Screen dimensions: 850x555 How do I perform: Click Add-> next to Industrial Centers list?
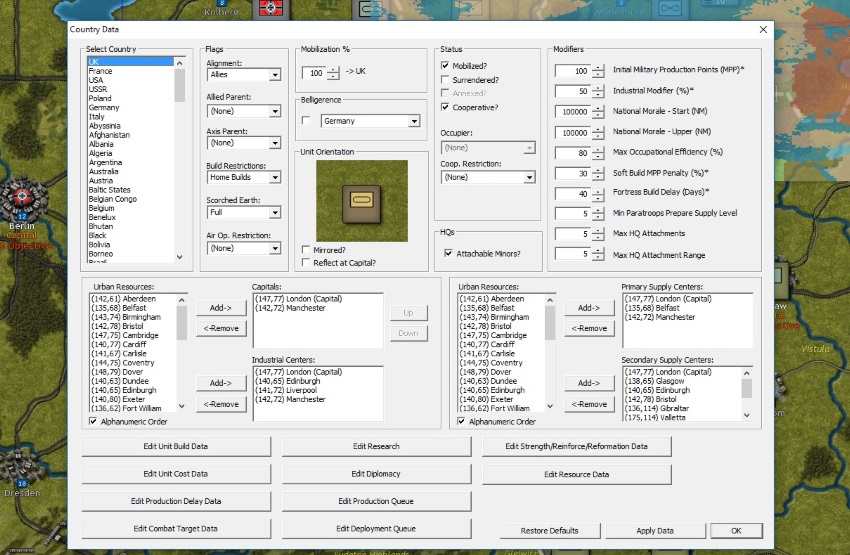tap(221, 383)
